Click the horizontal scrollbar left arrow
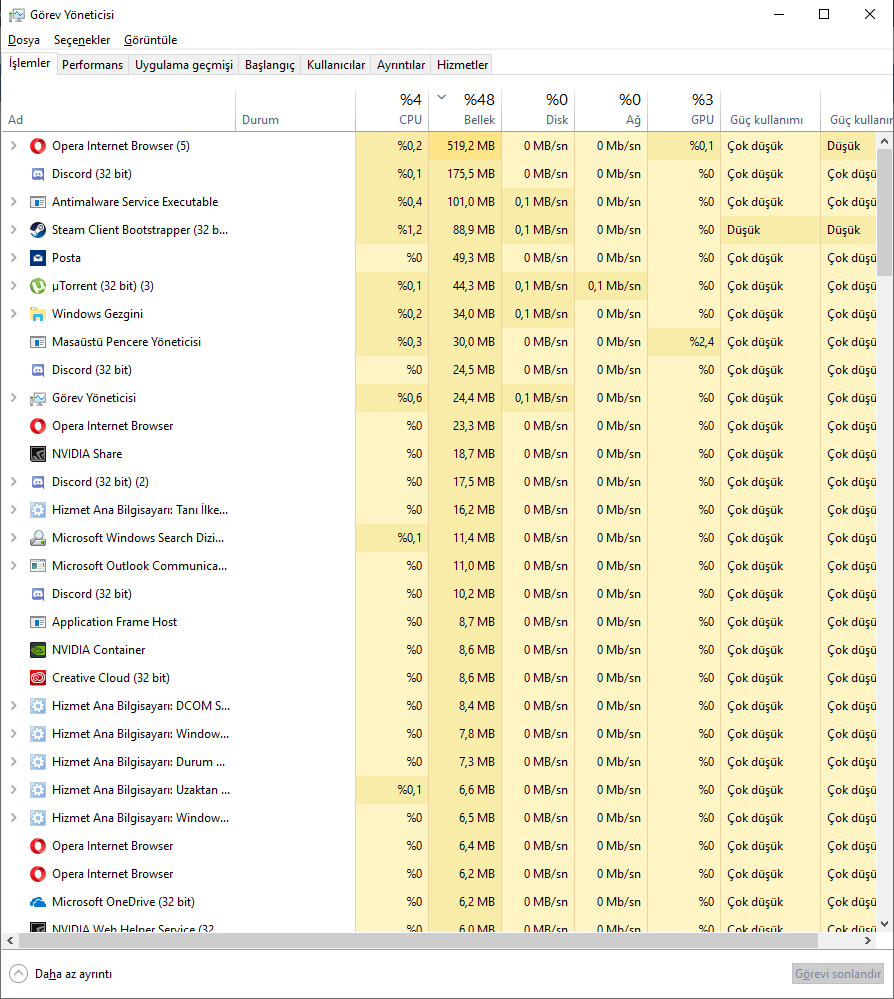 (10, 940)
